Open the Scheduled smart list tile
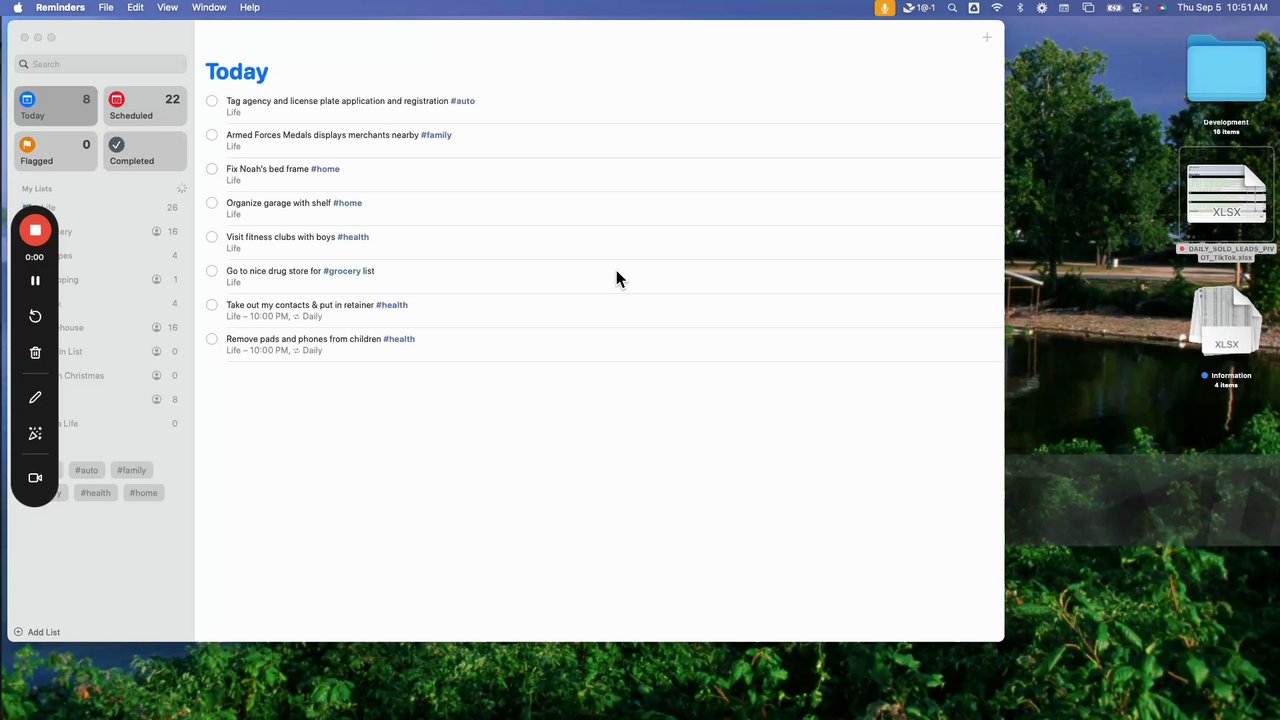1280x720 pixels. click(x=145, y=106)
